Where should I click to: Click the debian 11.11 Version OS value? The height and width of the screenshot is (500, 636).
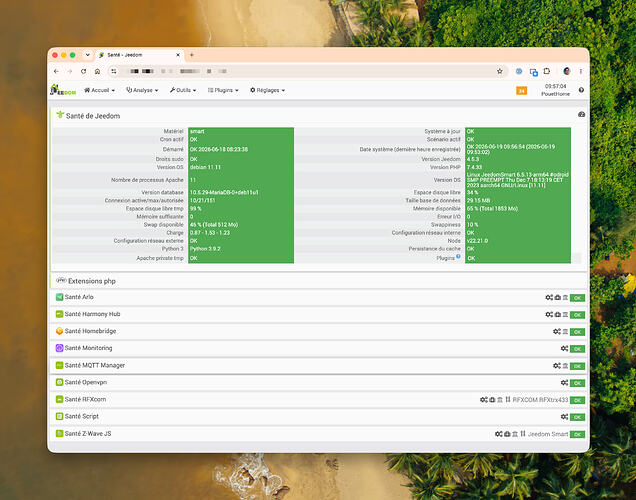click(205, 167)
